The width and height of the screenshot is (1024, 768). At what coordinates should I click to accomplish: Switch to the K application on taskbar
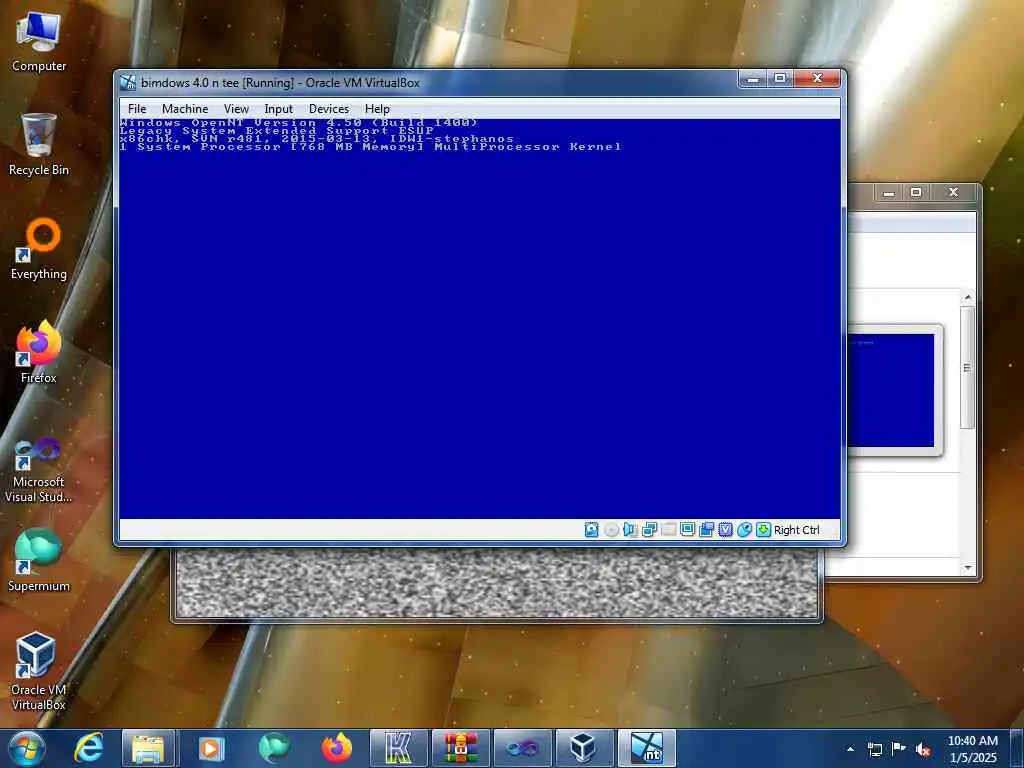398,748
